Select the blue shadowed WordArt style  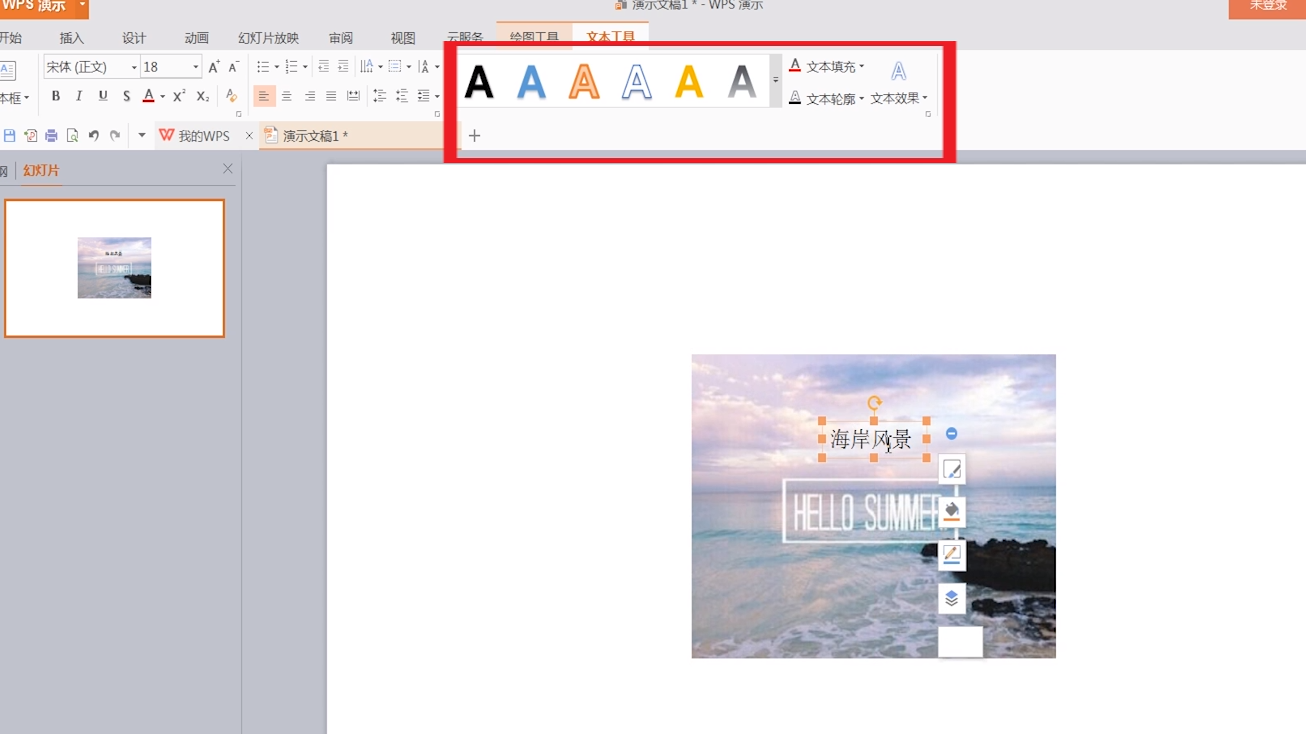(x=532, y=81)
